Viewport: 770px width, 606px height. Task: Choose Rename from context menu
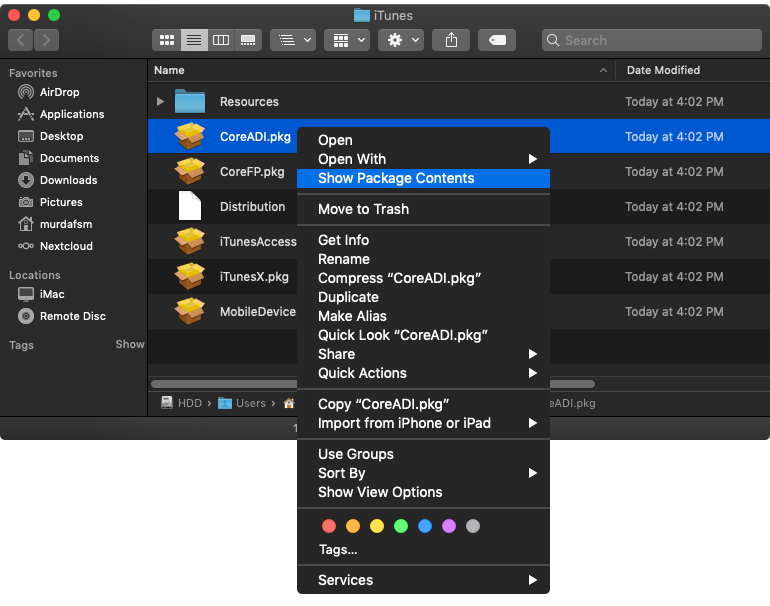pyautogui.click(x=423, y=259)
